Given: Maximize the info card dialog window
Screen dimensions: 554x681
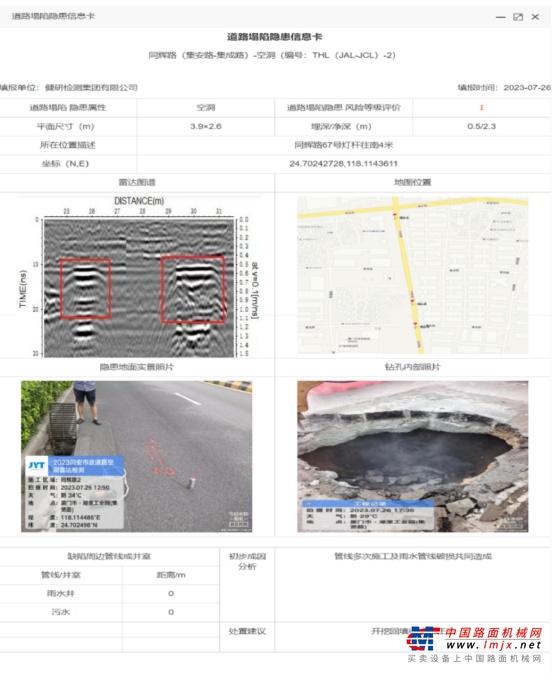Looking at the screenshot, I should click(x=518, y=17).
